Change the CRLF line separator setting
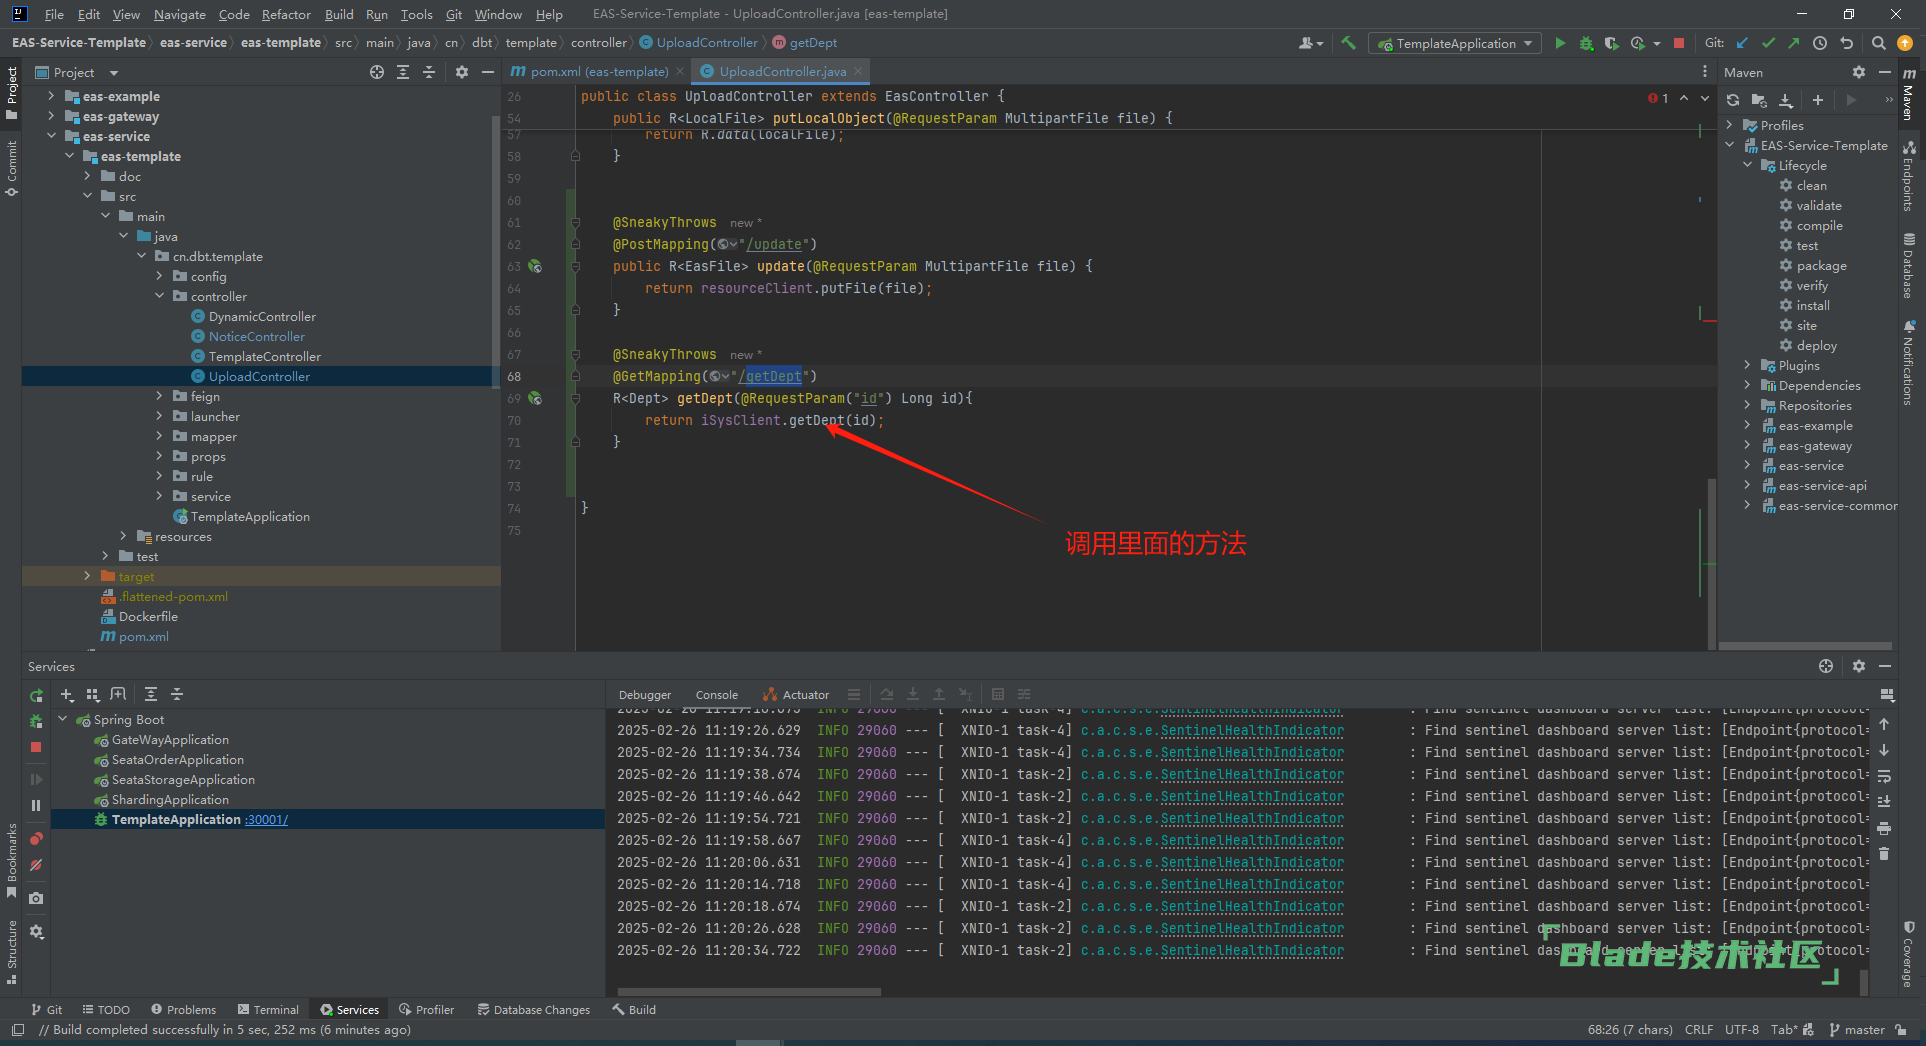 point(1698,1029)
